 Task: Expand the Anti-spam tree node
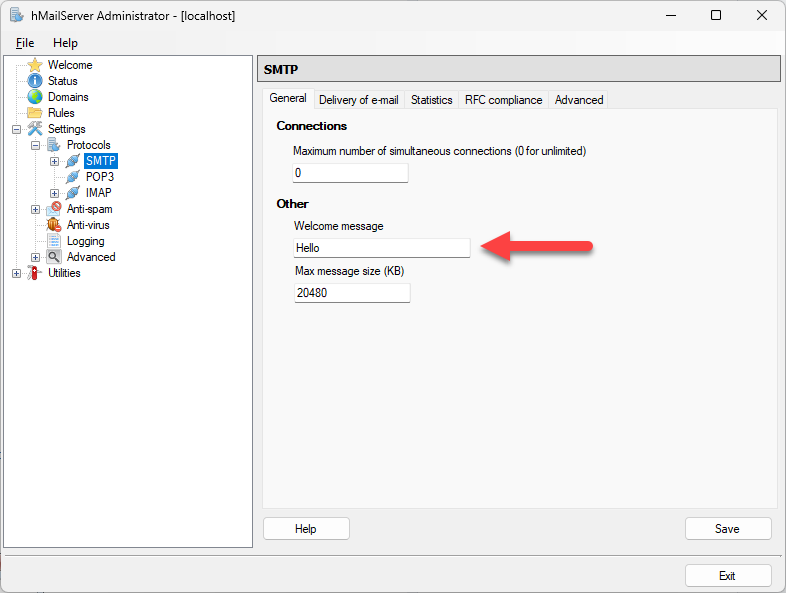(36, 210)
